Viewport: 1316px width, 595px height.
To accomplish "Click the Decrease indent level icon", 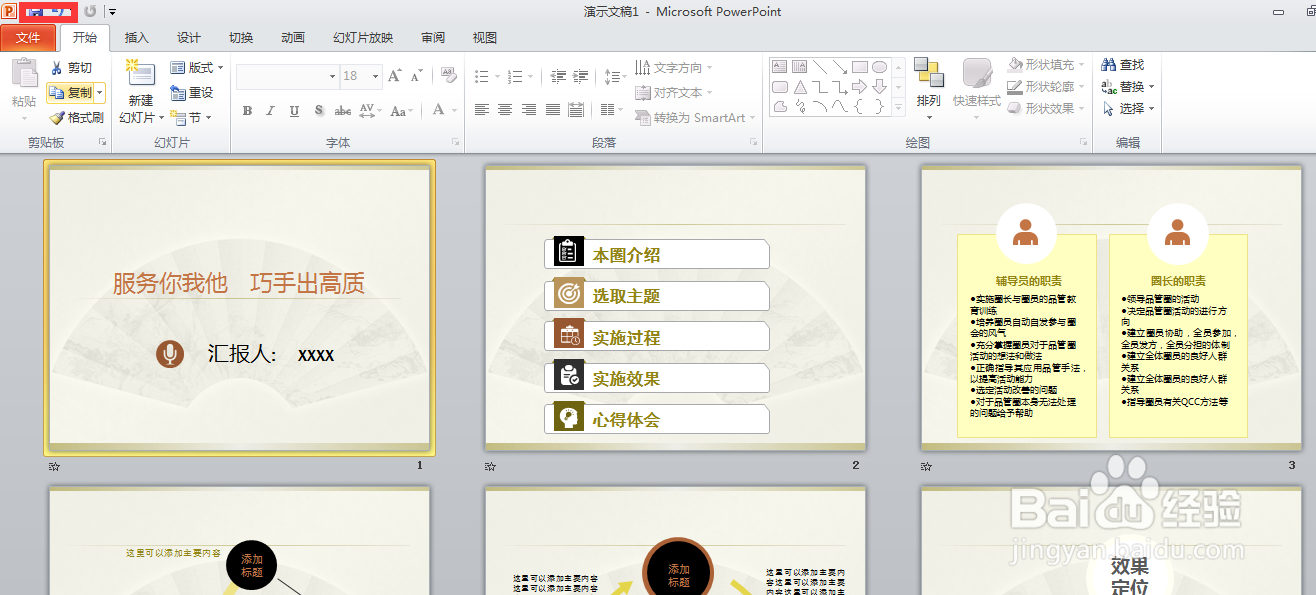I will tap(558, 76).
